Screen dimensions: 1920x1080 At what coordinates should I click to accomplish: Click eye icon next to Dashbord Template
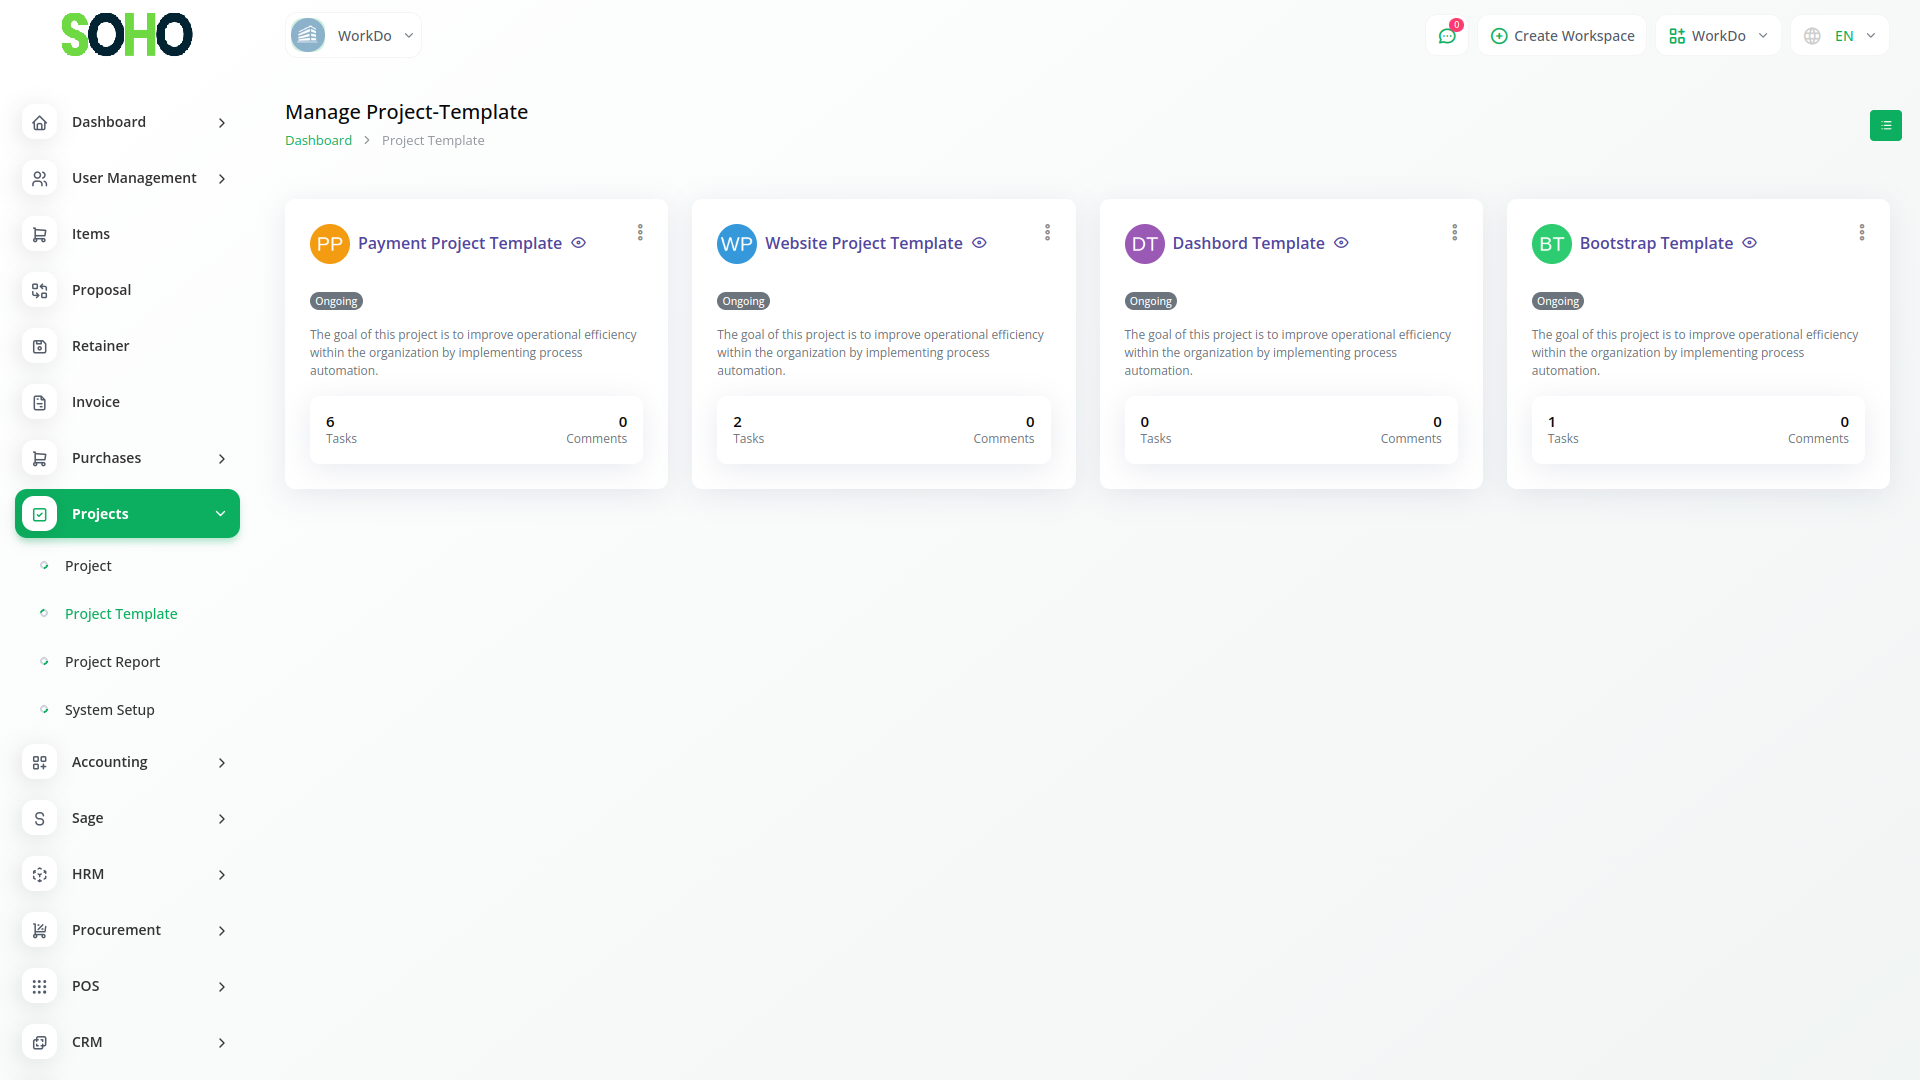[x=1341, y=243]
